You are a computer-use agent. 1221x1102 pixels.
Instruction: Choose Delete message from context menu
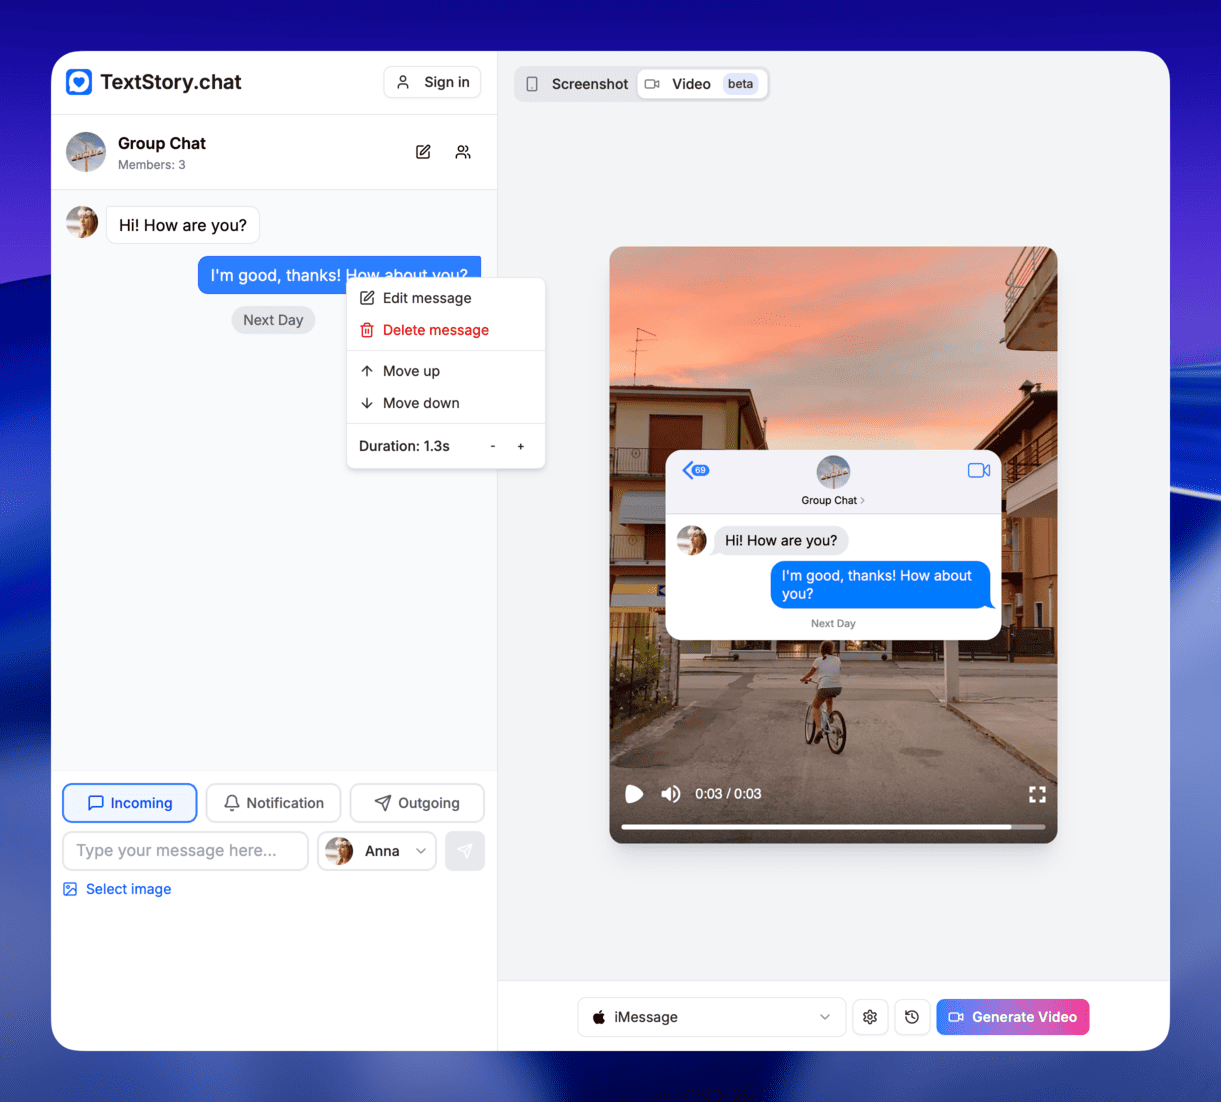pos(435,330)
